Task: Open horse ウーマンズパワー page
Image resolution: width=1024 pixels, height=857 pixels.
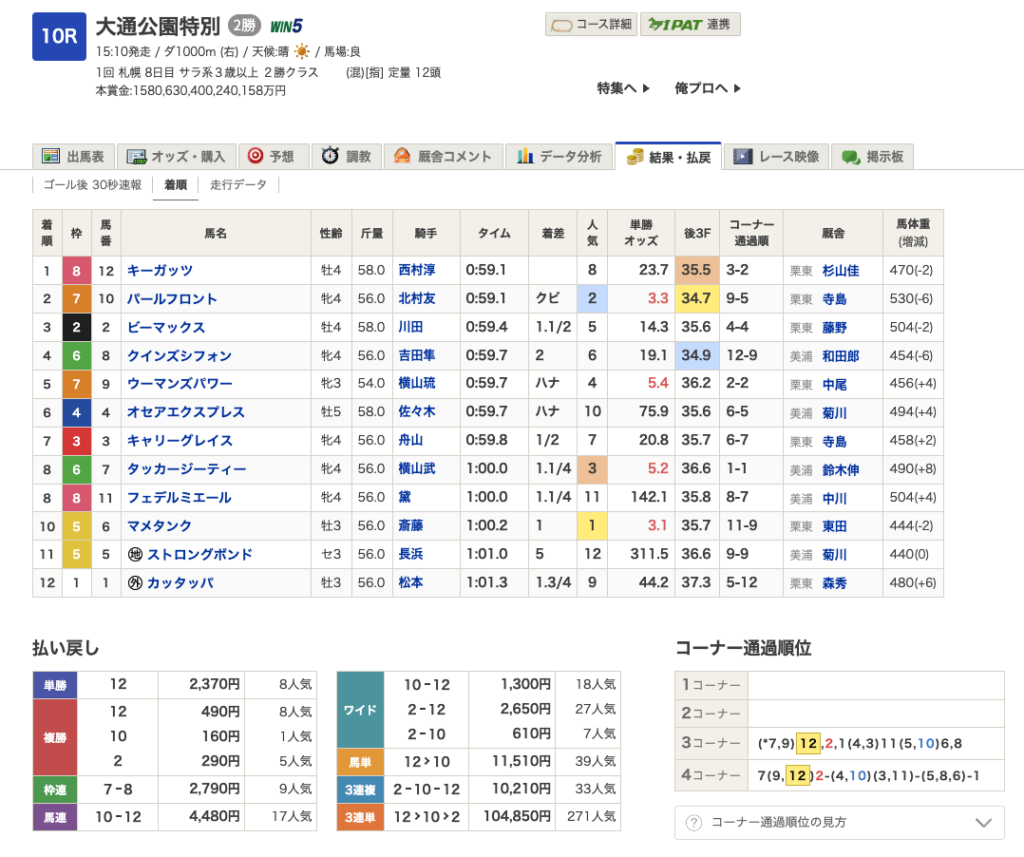Action: [180, 383]
